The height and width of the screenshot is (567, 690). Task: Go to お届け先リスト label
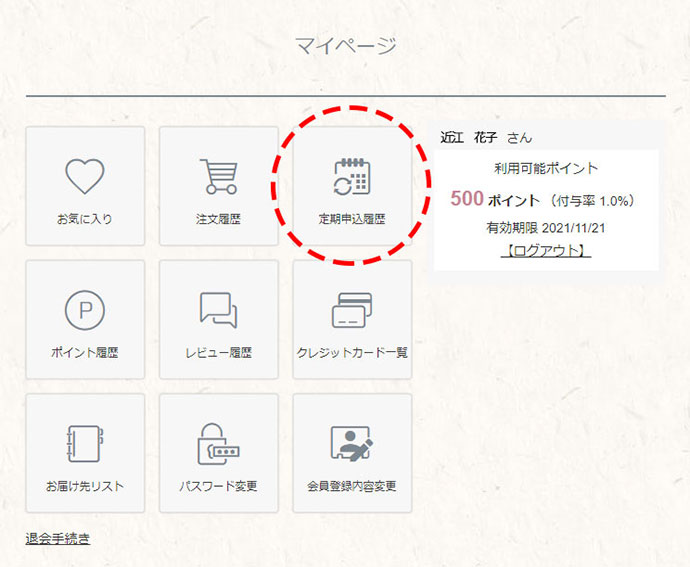[85, 487]
